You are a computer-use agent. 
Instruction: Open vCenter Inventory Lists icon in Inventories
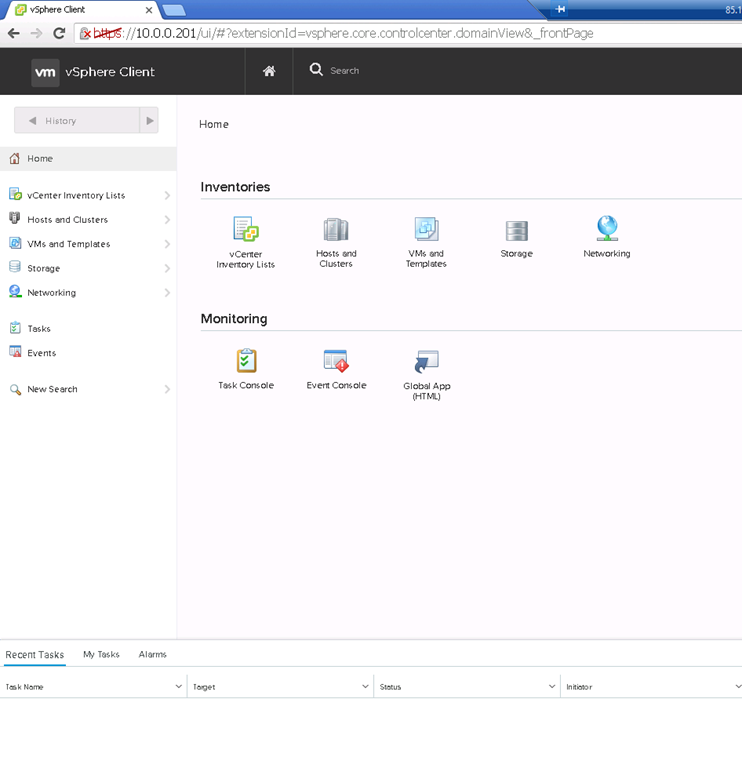[x=245, y=229]
